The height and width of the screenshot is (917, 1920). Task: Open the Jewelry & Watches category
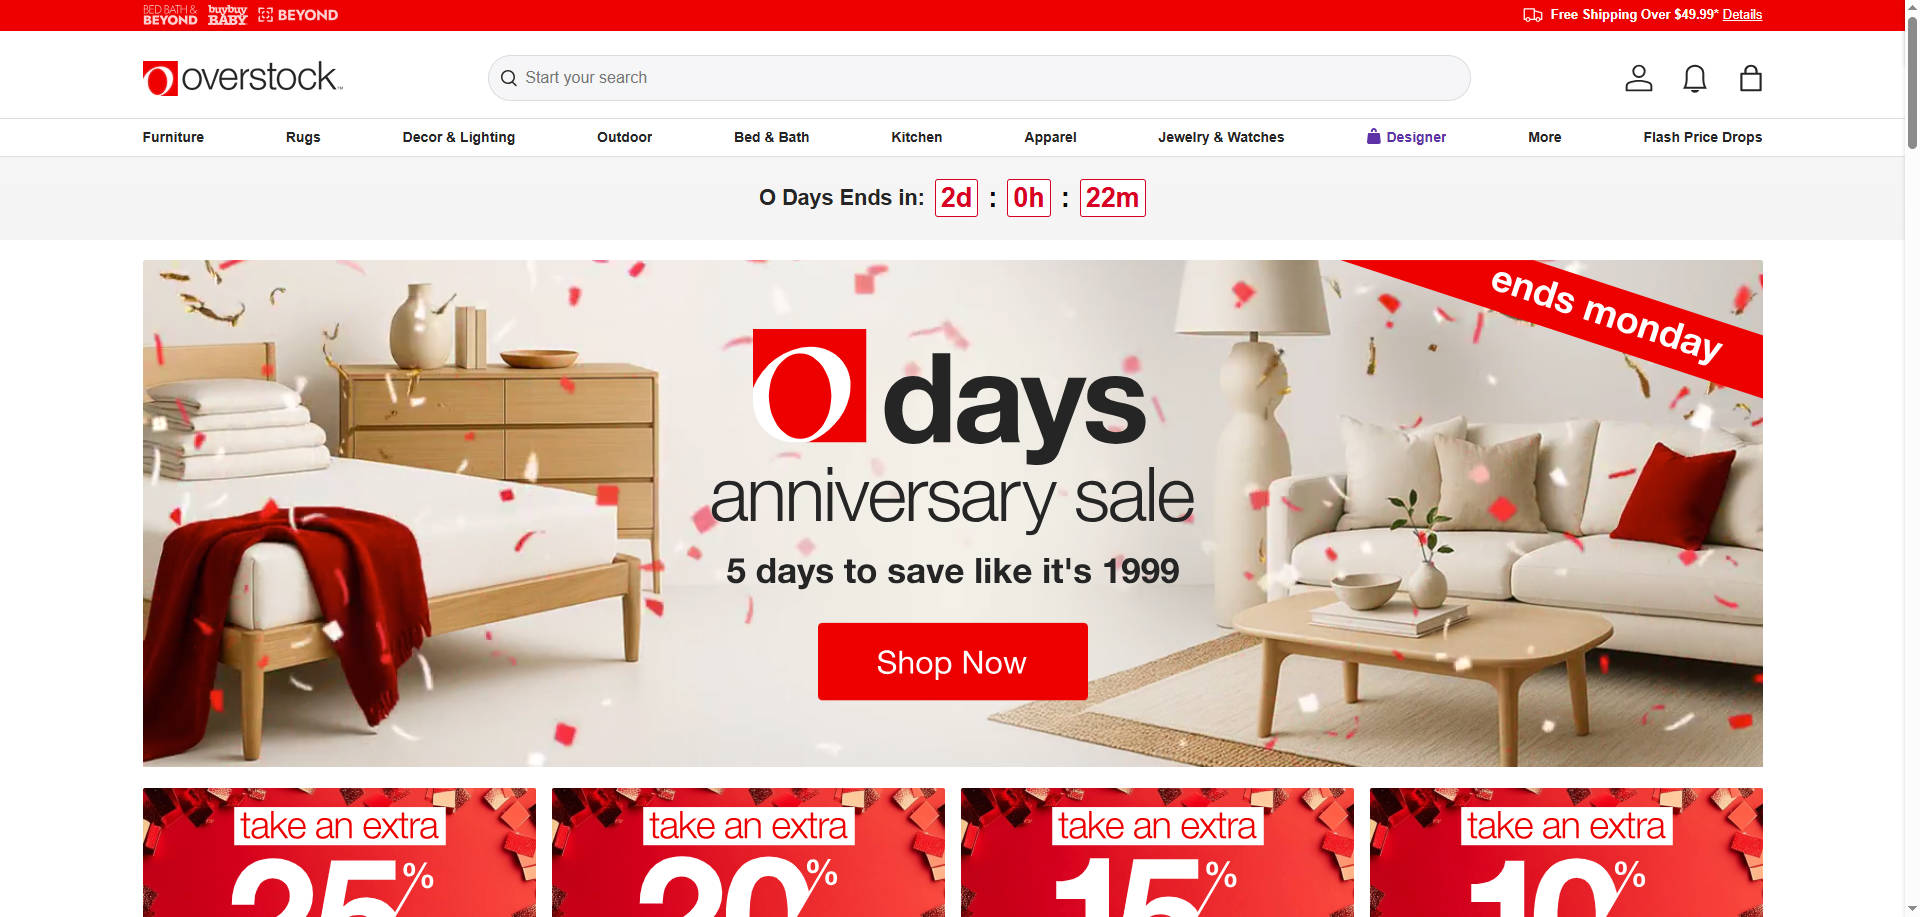coord(1221,137)
